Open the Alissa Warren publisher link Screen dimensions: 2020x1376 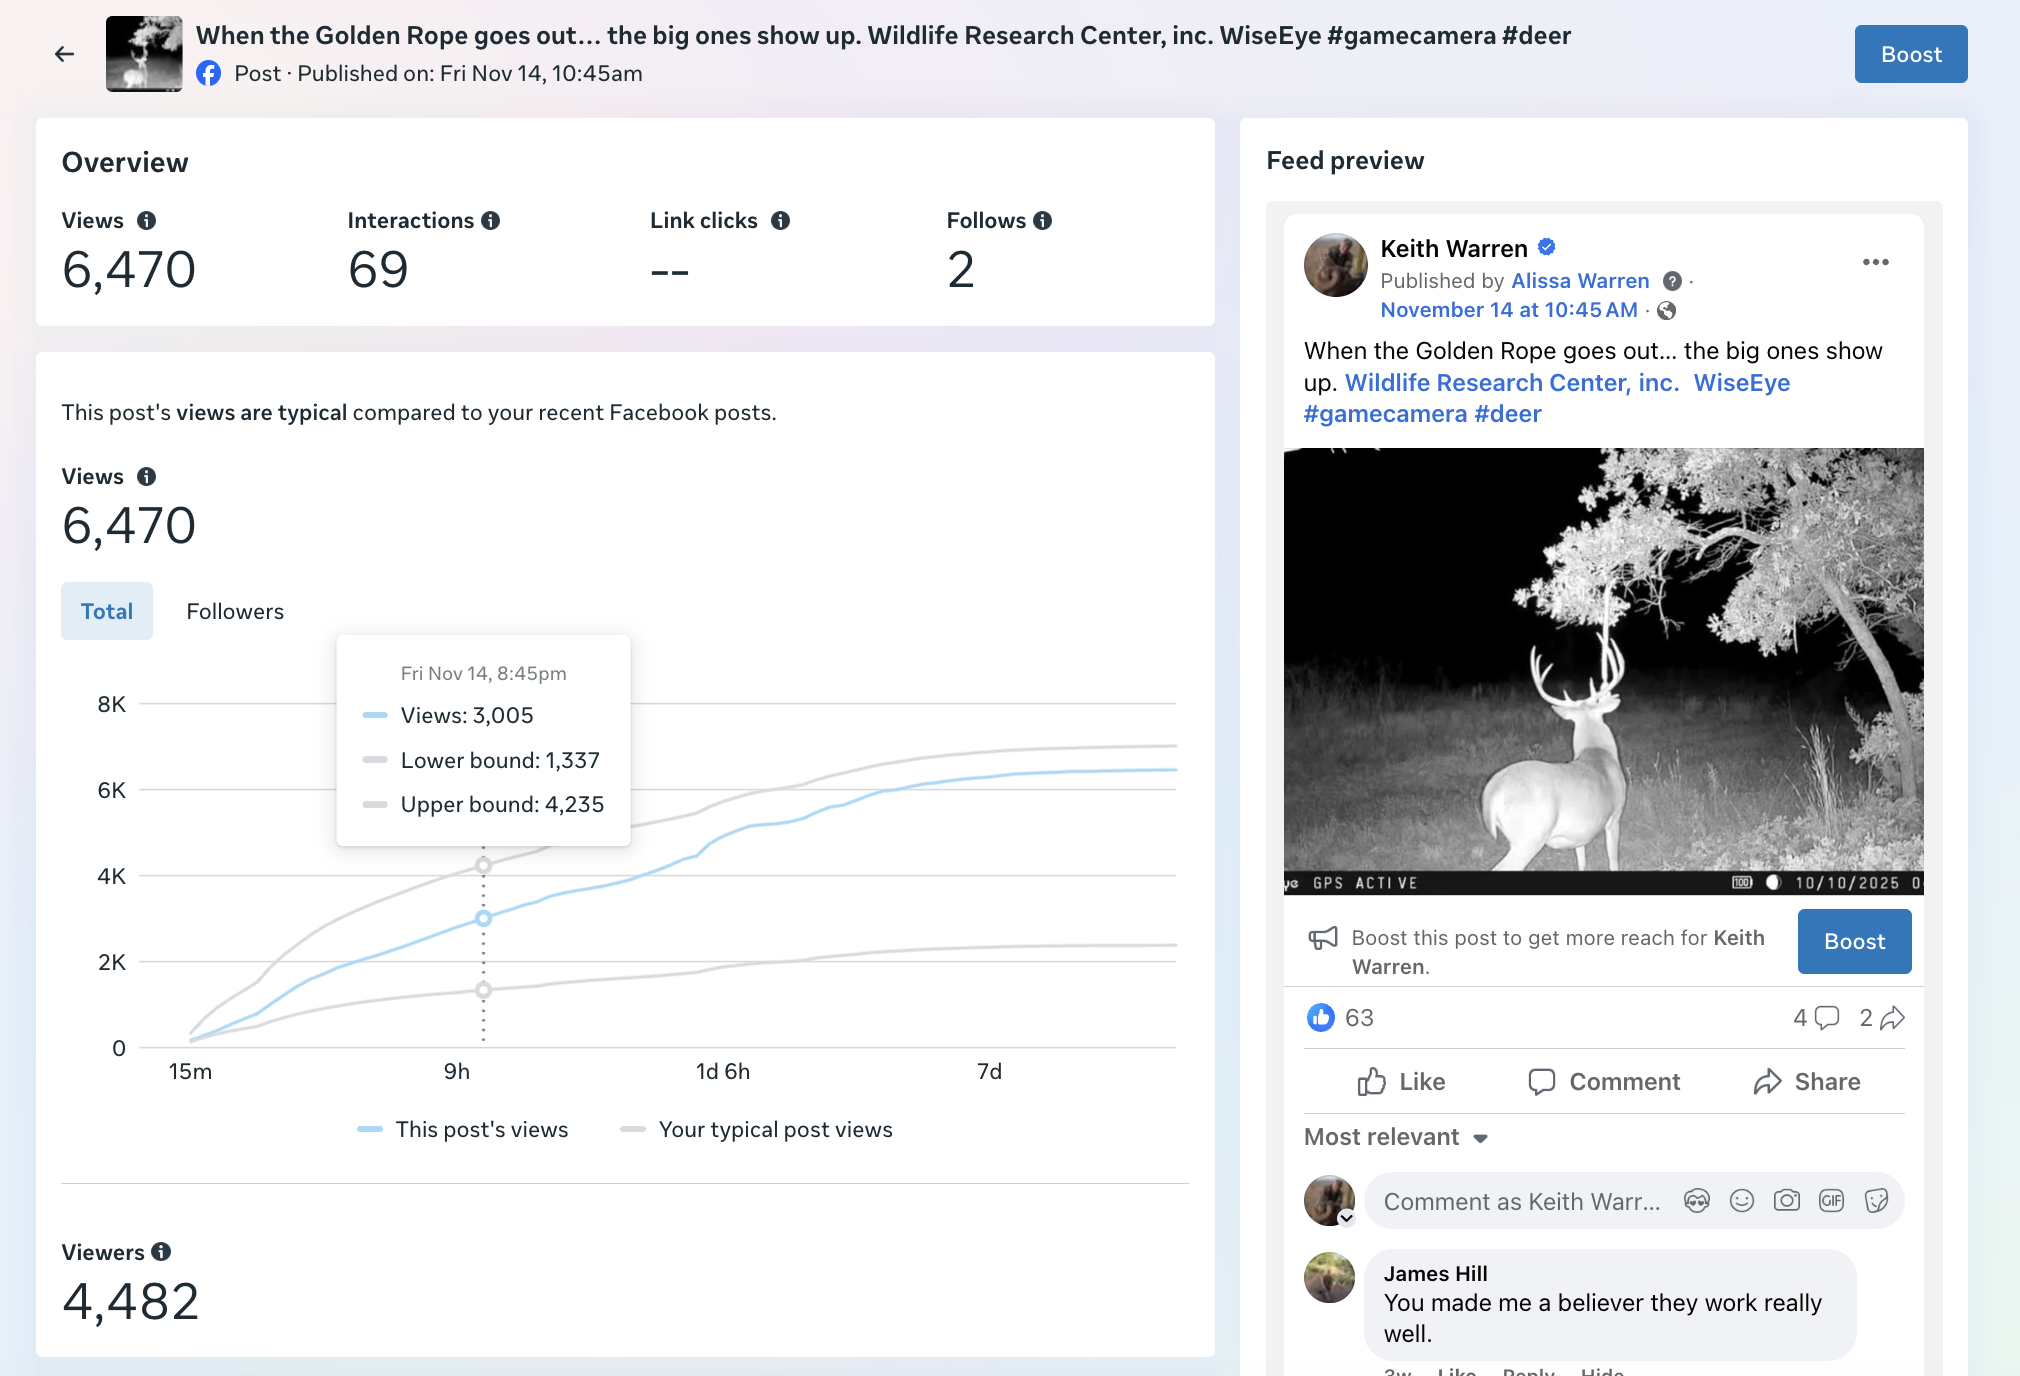coord(1579,281)
